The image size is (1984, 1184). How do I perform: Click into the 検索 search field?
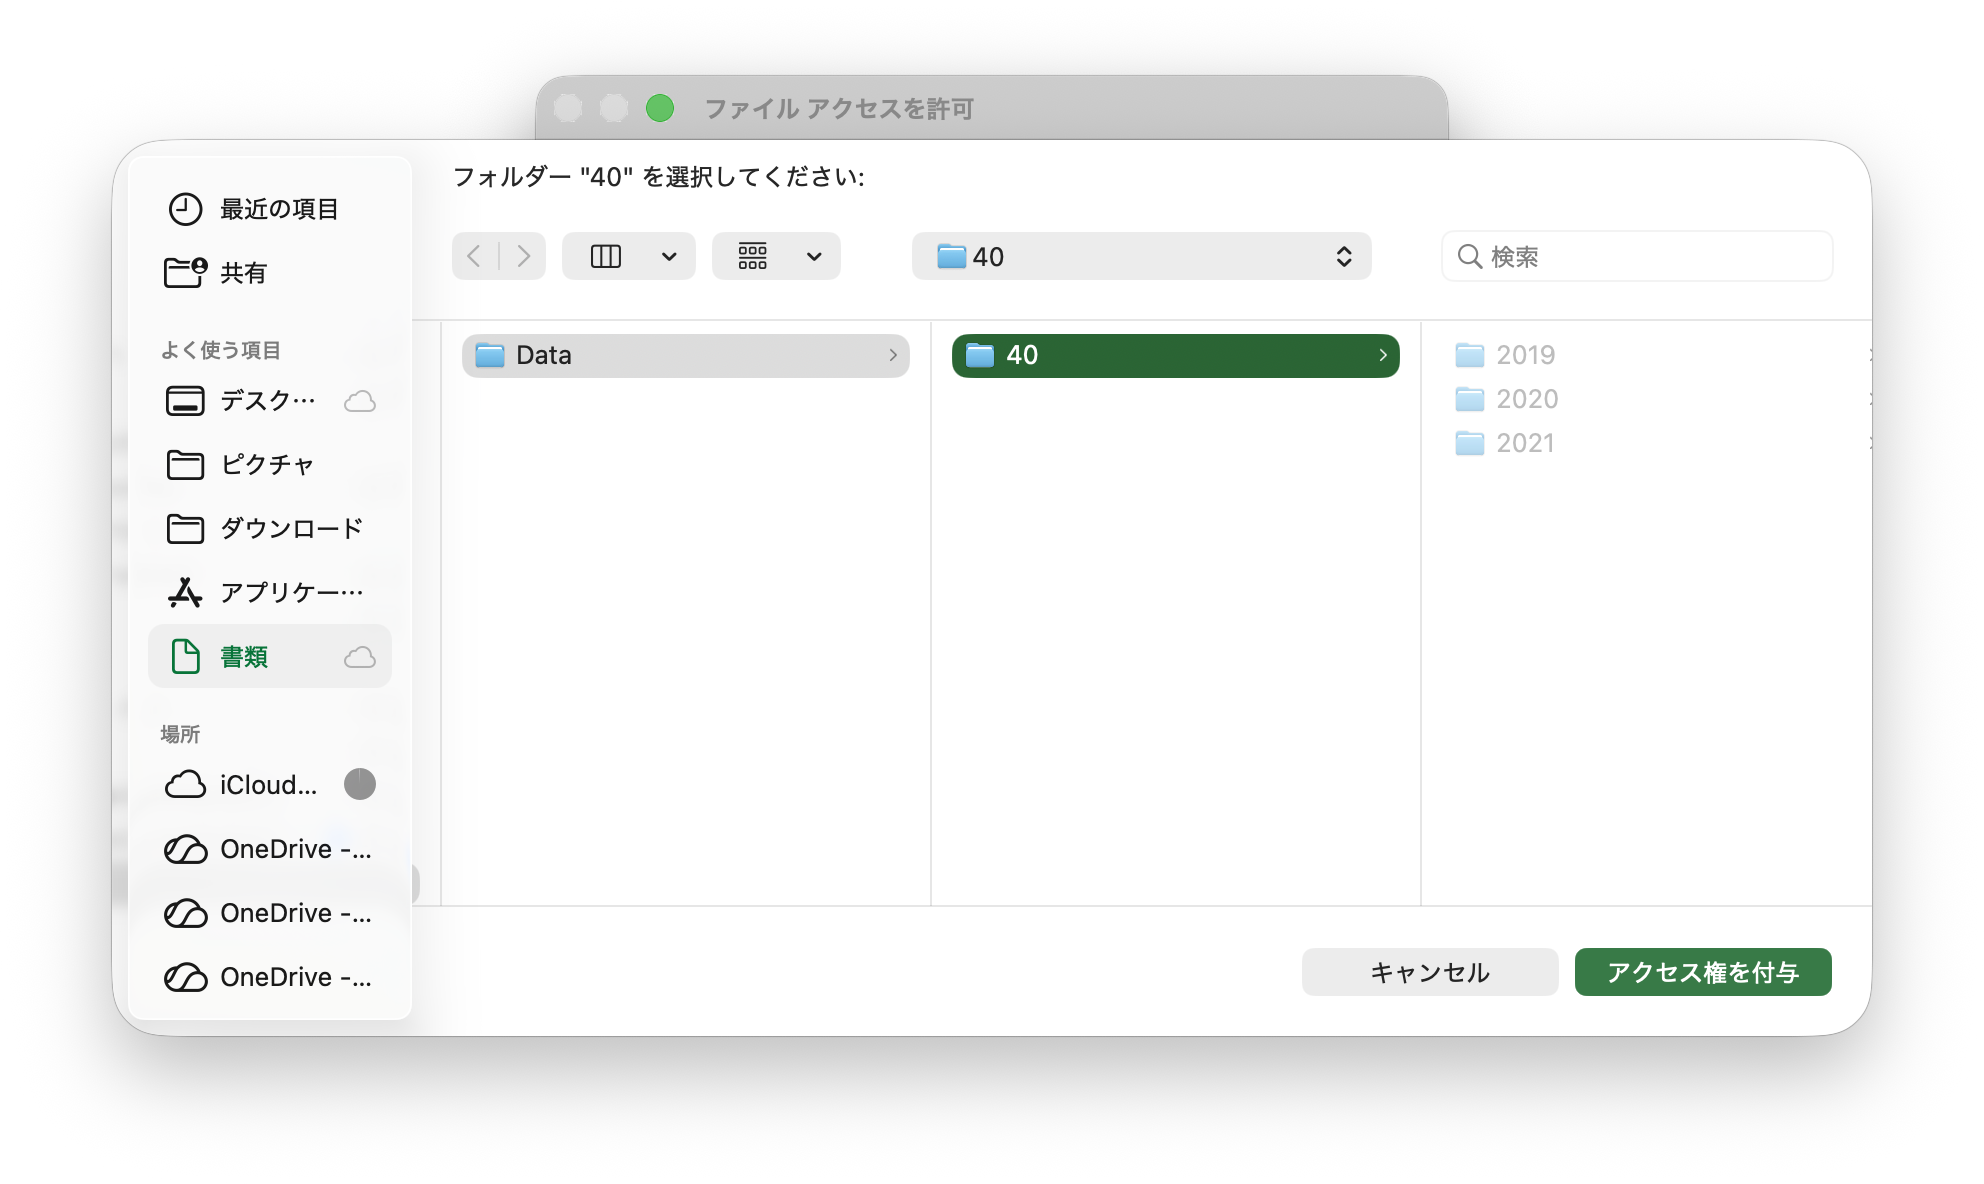(1650, 257)
